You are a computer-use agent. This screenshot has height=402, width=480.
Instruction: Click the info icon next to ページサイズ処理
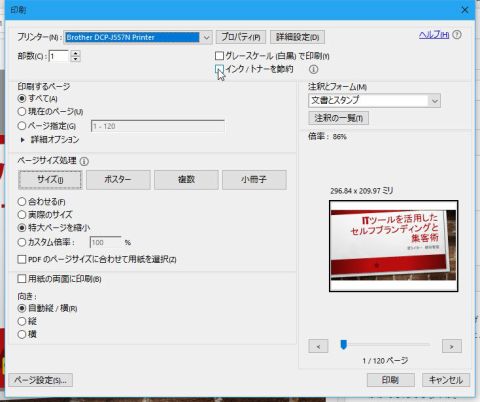tap(84, 162)
